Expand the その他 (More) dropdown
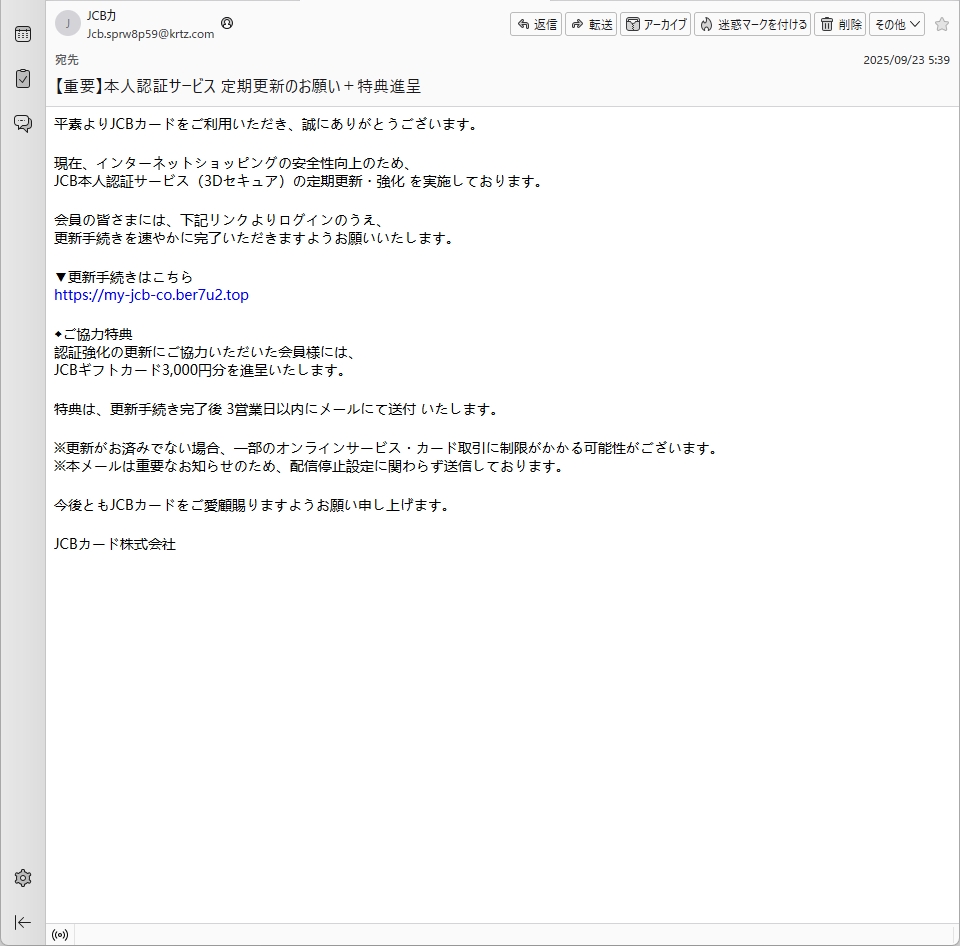Image resolution: width=960 pixels, height=946 pixels. [x=896, y=24]
